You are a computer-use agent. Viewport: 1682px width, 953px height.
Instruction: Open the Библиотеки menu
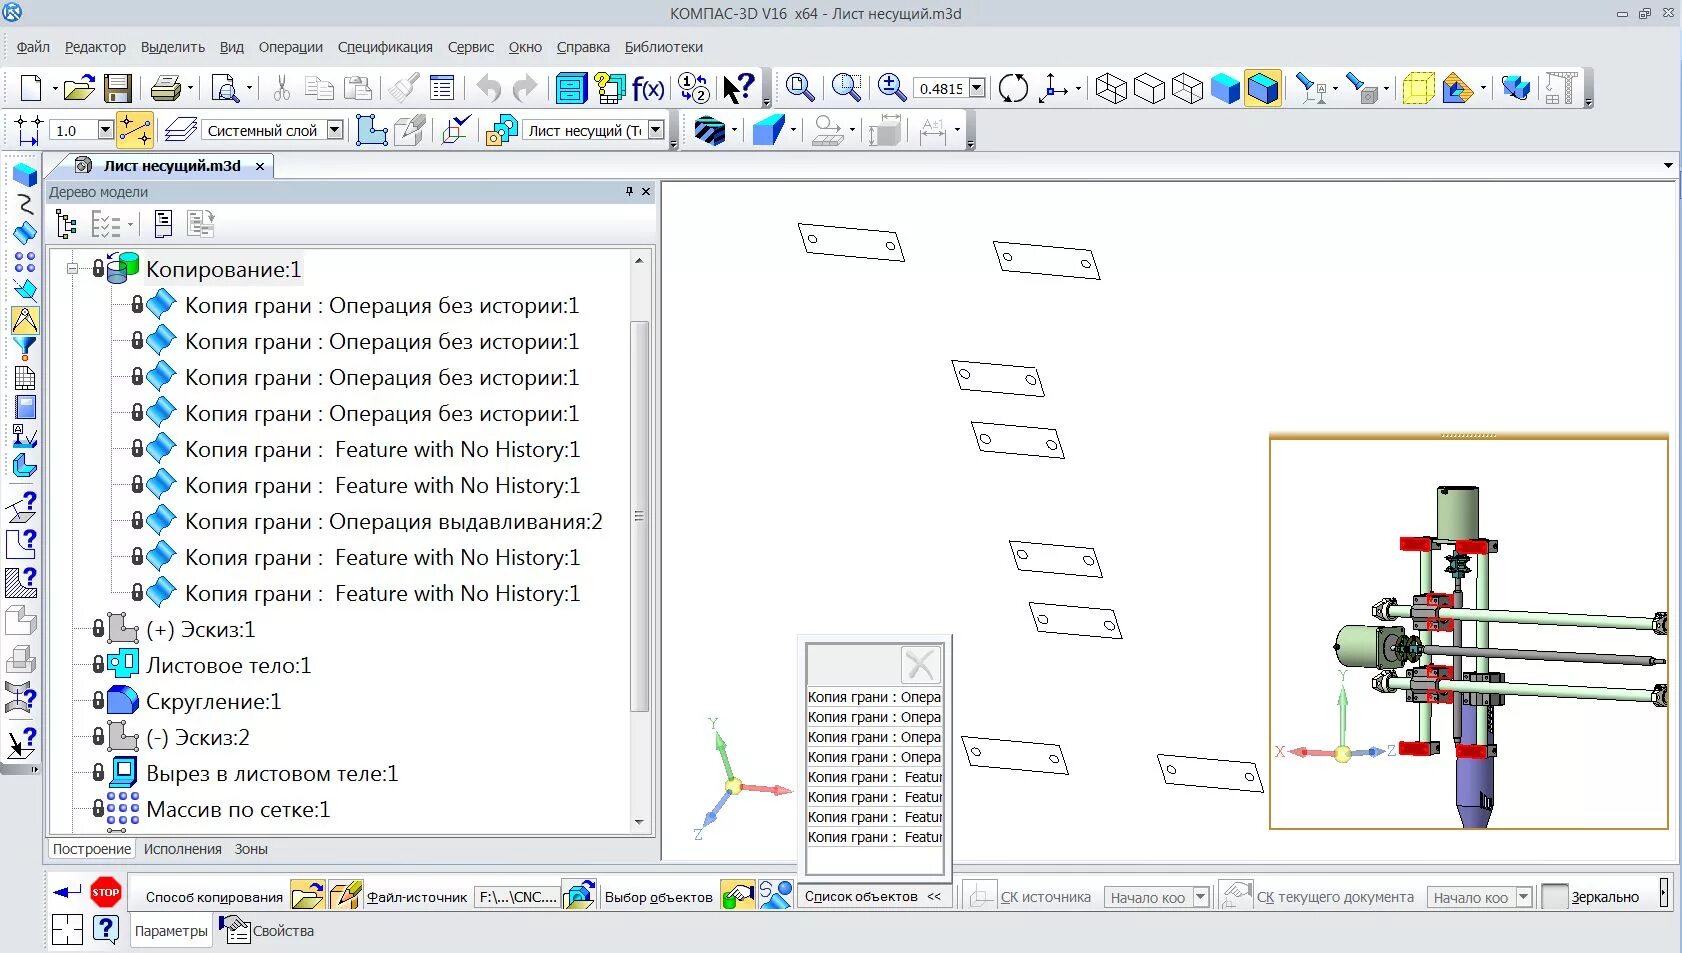(x=663, y=47)
